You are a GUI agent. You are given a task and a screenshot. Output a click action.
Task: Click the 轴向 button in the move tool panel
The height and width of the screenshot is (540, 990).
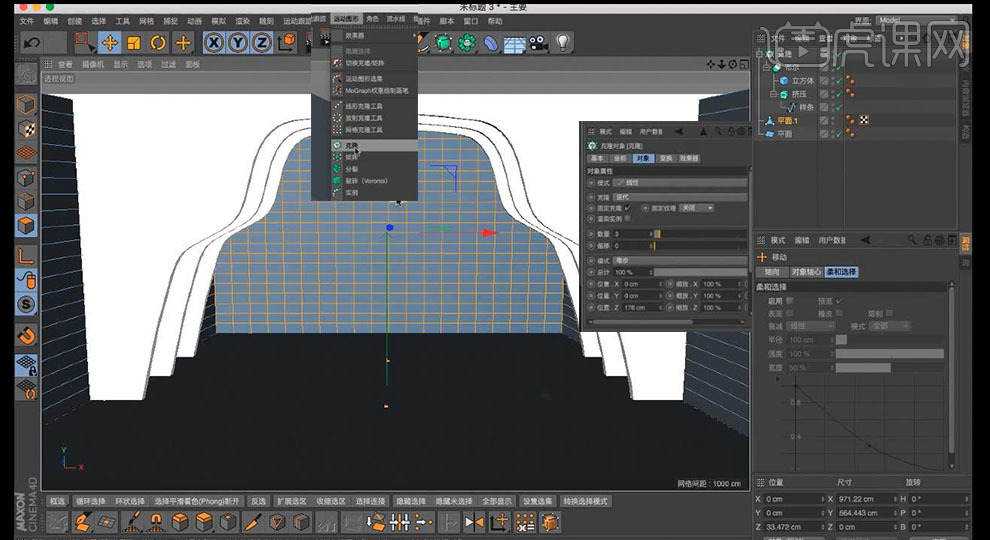[x=772, y=272]
